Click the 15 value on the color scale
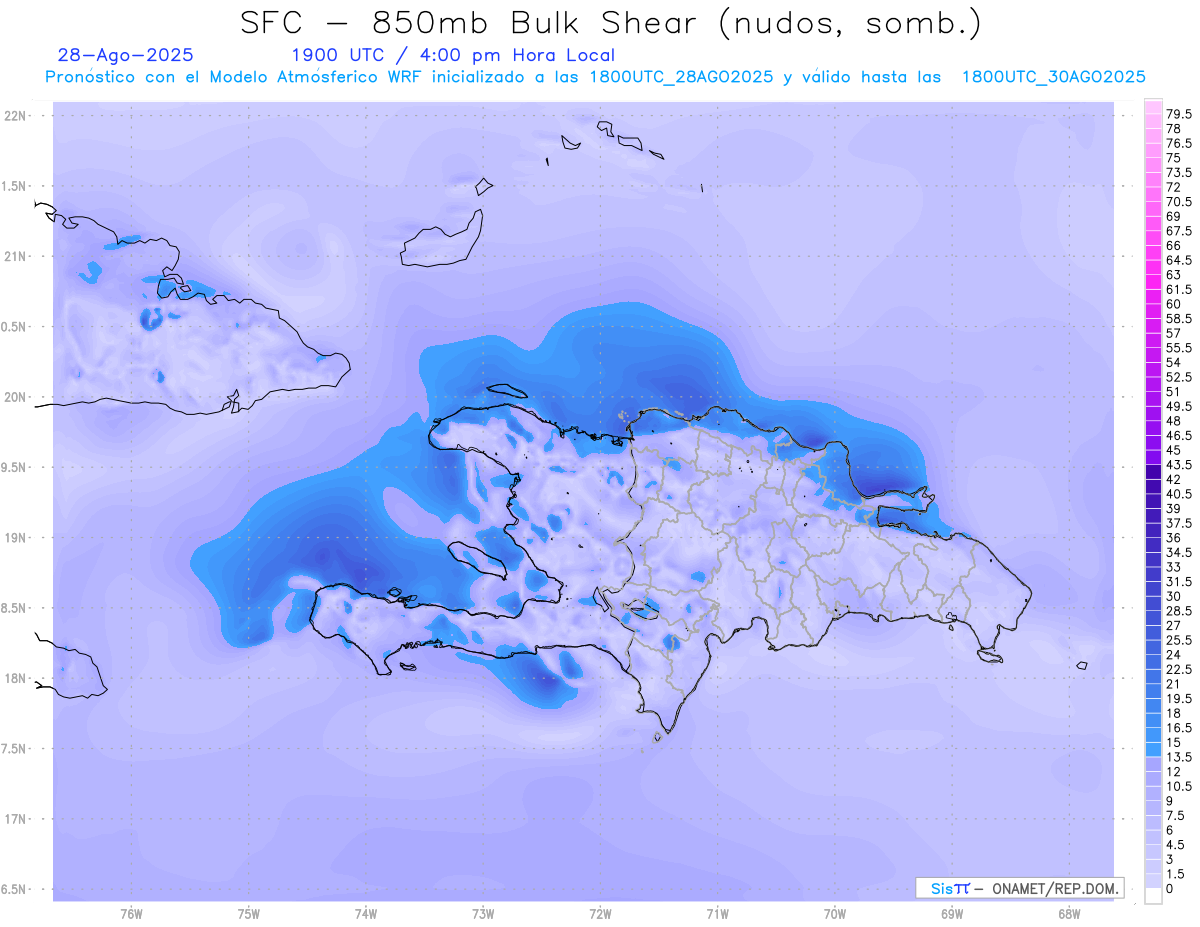Image resolution: width=1200 pixels, height=927 pixels. click(x=1174, y=742)
